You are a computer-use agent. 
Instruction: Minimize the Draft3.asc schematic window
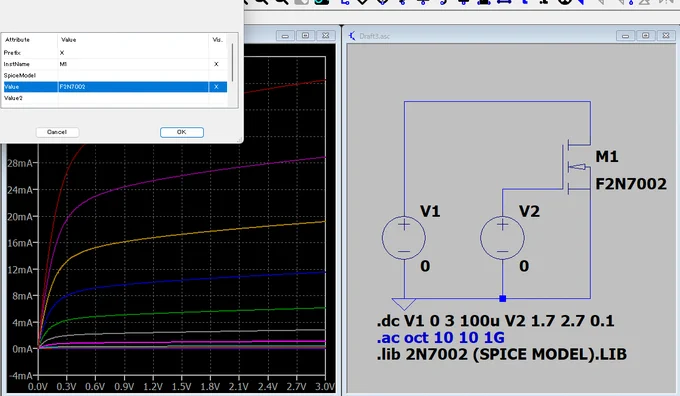coord(625,36)
